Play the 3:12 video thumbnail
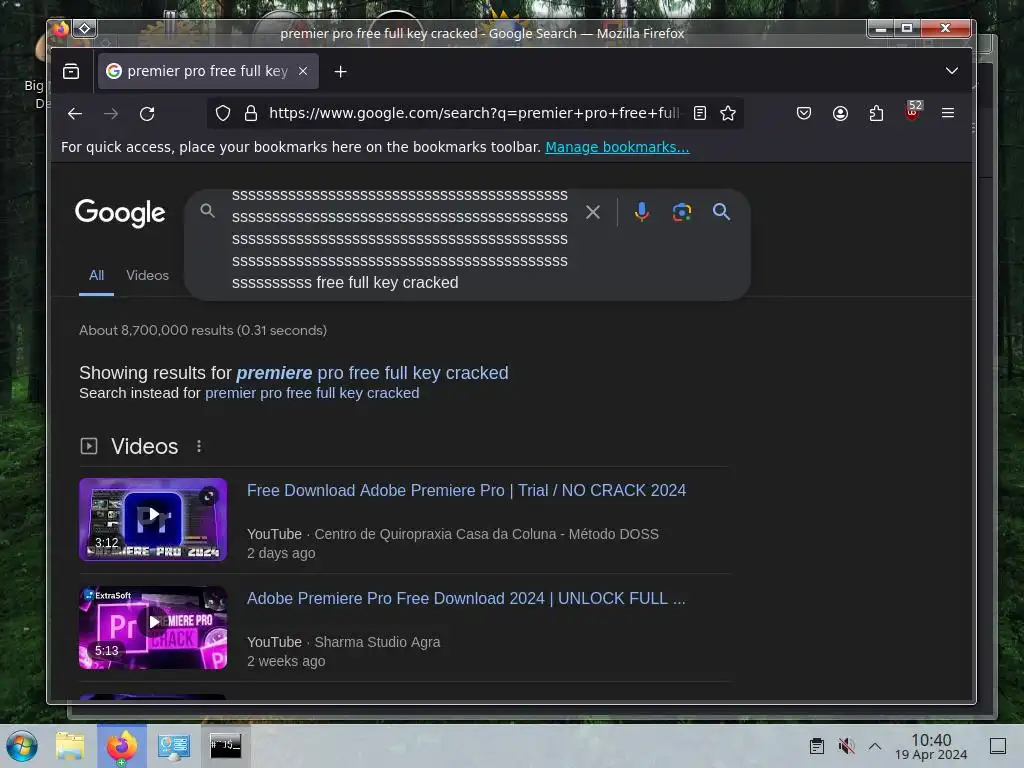 coord(153,519)
